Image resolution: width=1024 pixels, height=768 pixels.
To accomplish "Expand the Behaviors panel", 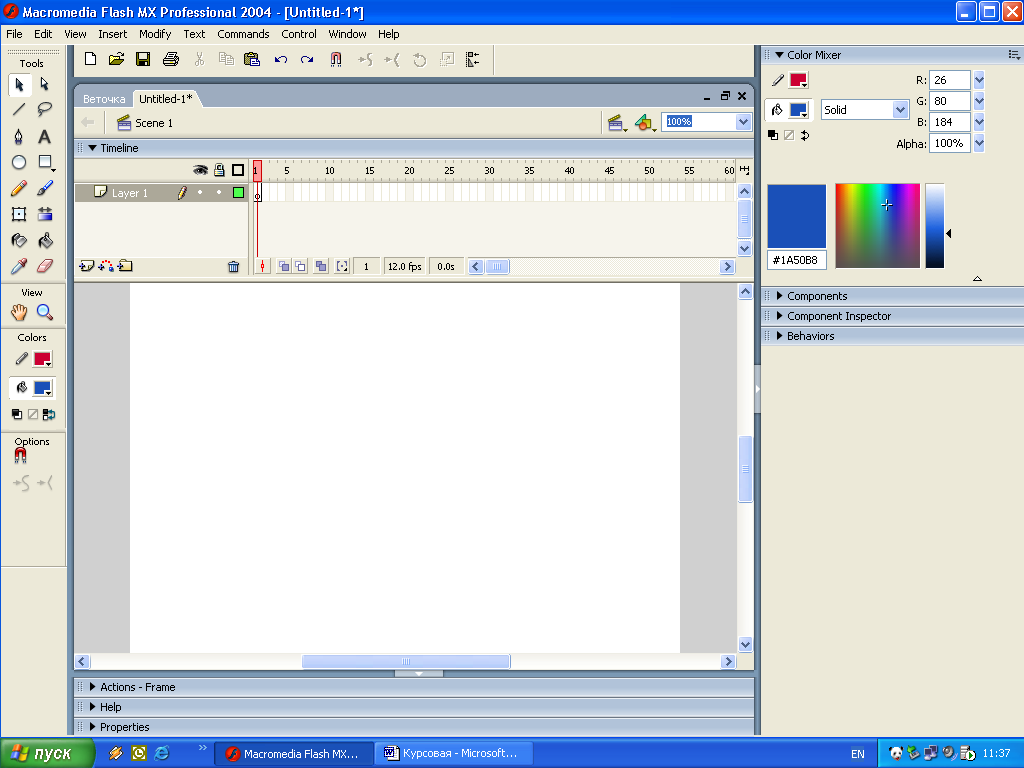I will [x=779, y=336].
